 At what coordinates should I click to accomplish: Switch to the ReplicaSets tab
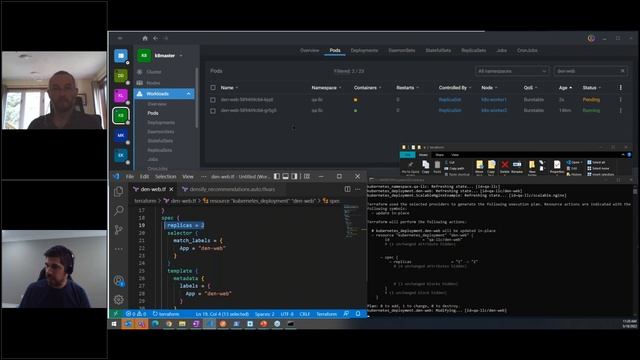tap(473, 51)
